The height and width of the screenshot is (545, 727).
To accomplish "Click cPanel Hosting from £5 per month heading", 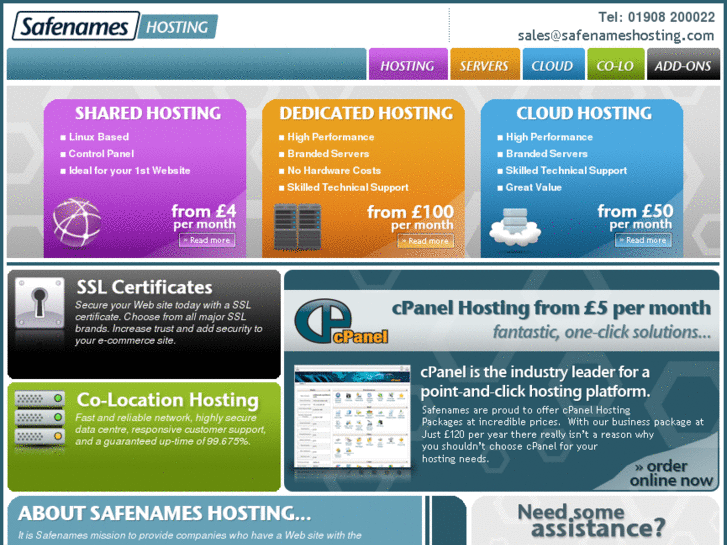I will pyautogui.click(x=551, y=308).
